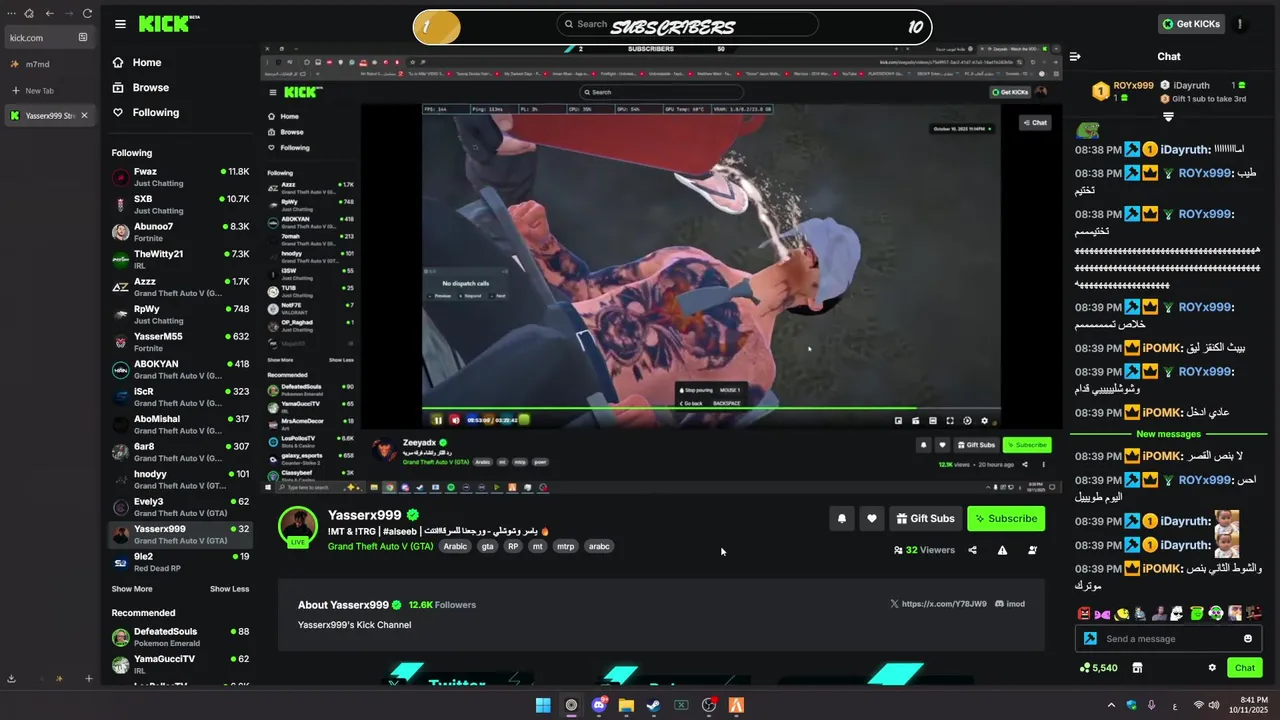This screenshot has width=1280, height=720.
Task: Open Browse in the sidebar
Action: coord(150,87)
